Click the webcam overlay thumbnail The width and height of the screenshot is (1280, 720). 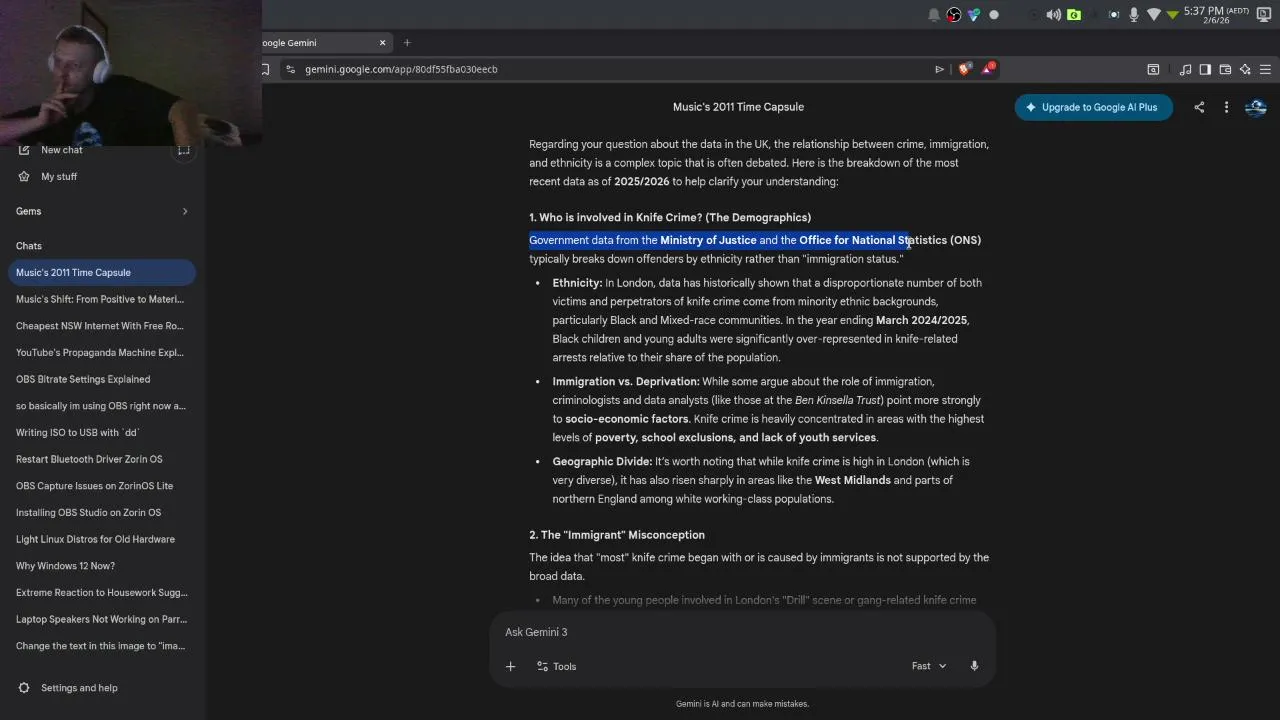130,73
